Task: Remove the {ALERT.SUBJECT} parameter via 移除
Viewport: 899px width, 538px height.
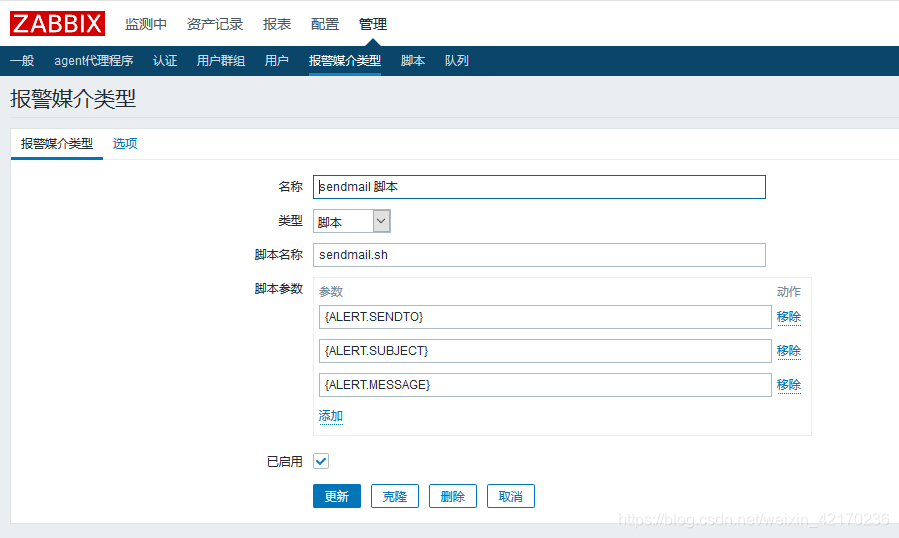Action: pyautogui.click(x=788, y=350)
